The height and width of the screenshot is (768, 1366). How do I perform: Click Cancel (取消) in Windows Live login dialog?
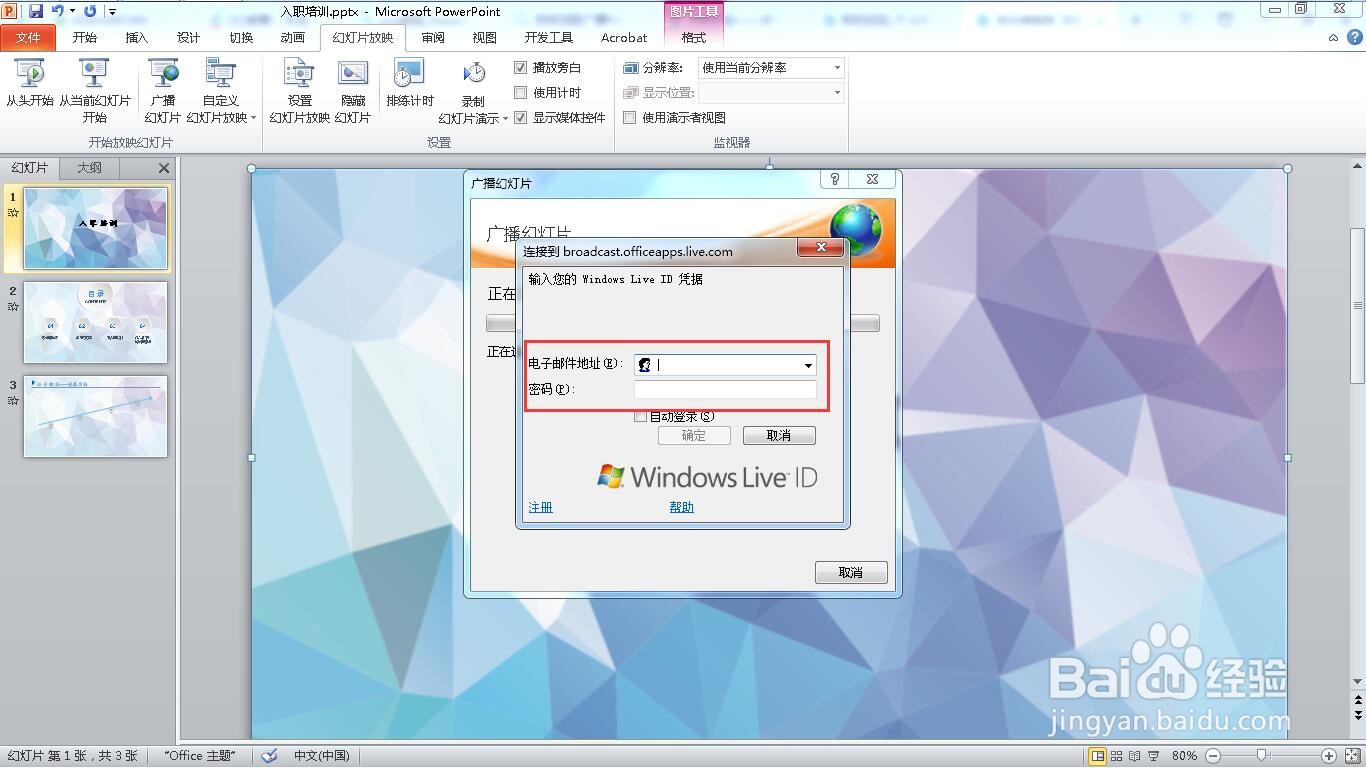click(779, 436)
